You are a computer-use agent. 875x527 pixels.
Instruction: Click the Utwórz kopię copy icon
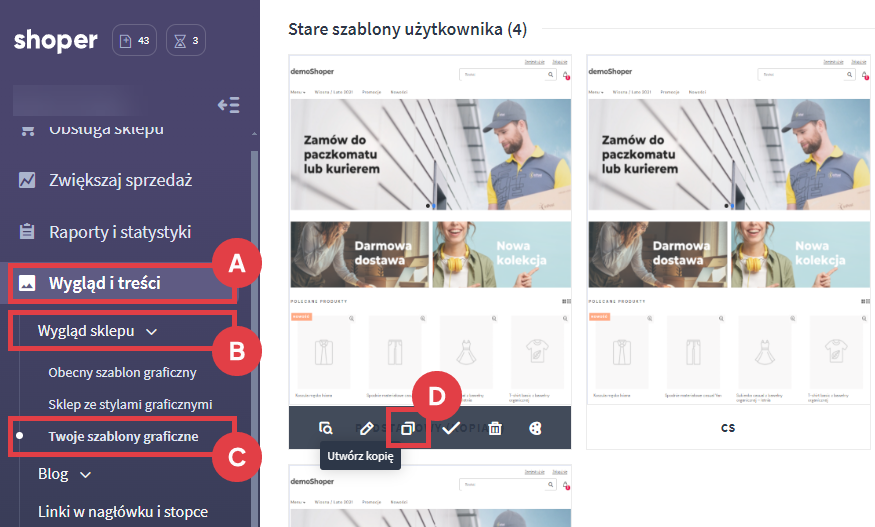point(408,428)
